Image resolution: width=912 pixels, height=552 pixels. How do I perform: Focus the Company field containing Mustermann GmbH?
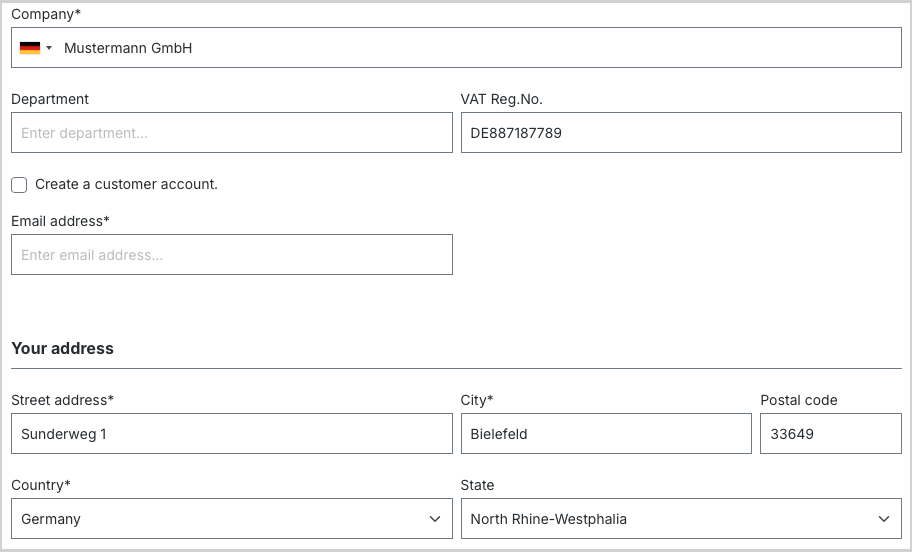pyautogui.click(x=457, y=48)
